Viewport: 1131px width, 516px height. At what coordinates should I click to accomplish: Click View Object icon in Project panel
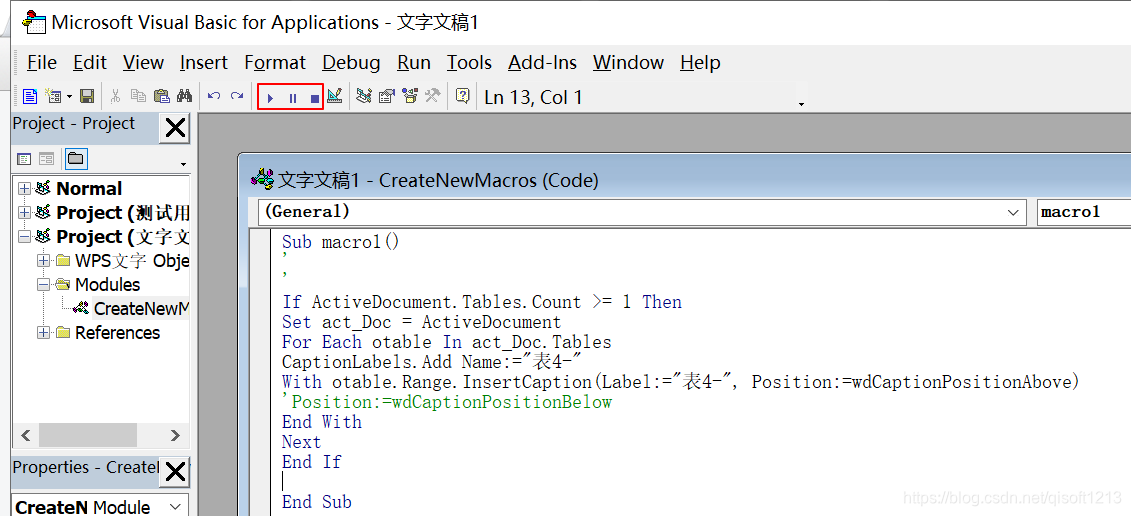(x=47, y=158)
